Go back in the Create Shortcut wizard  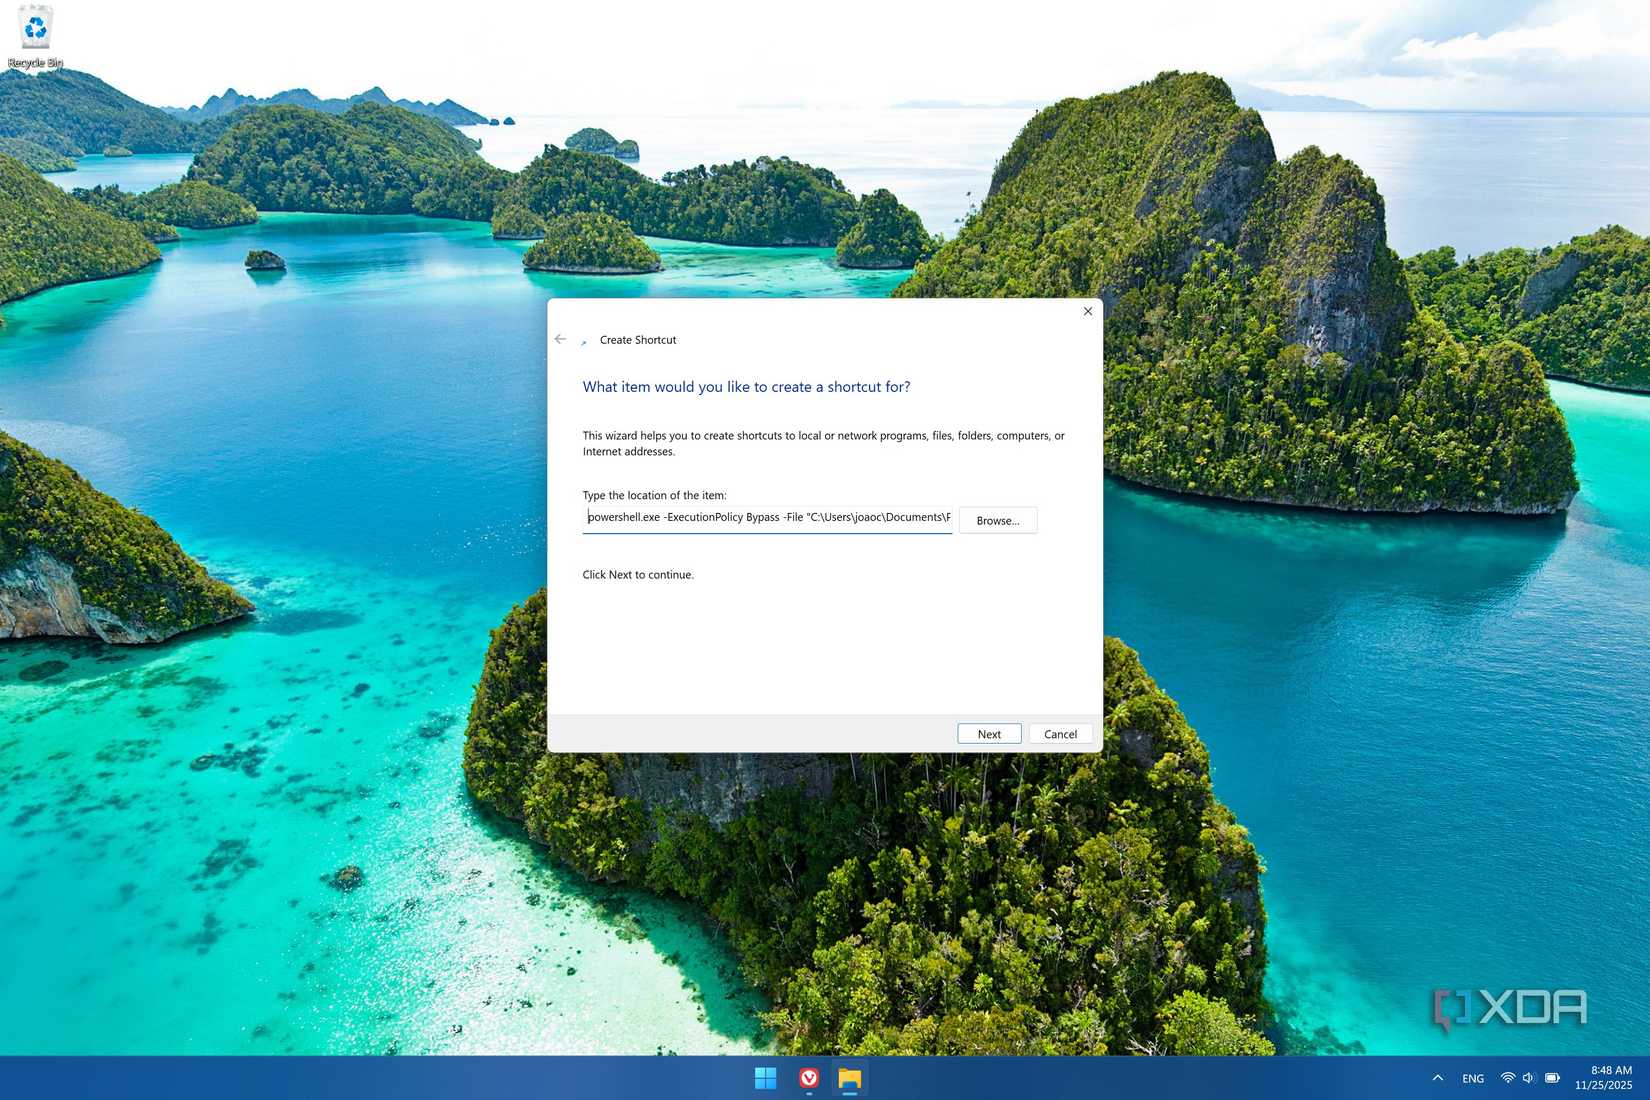coord(560,339)
